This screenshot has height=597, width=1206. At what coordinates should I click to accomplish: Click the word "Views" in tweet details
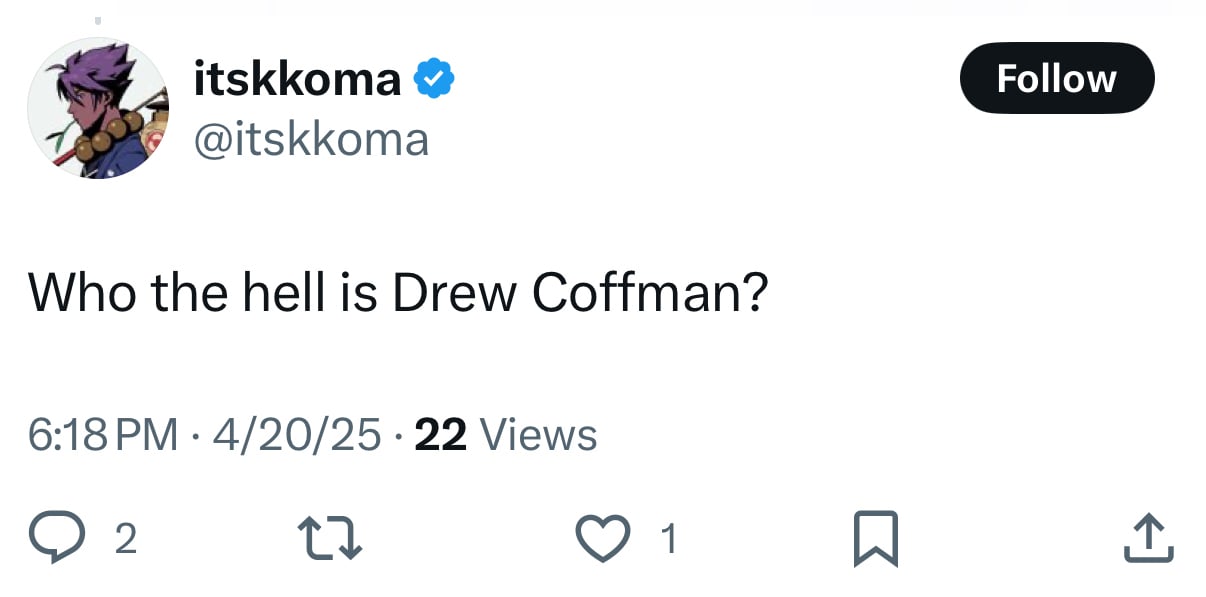(538, 435)
